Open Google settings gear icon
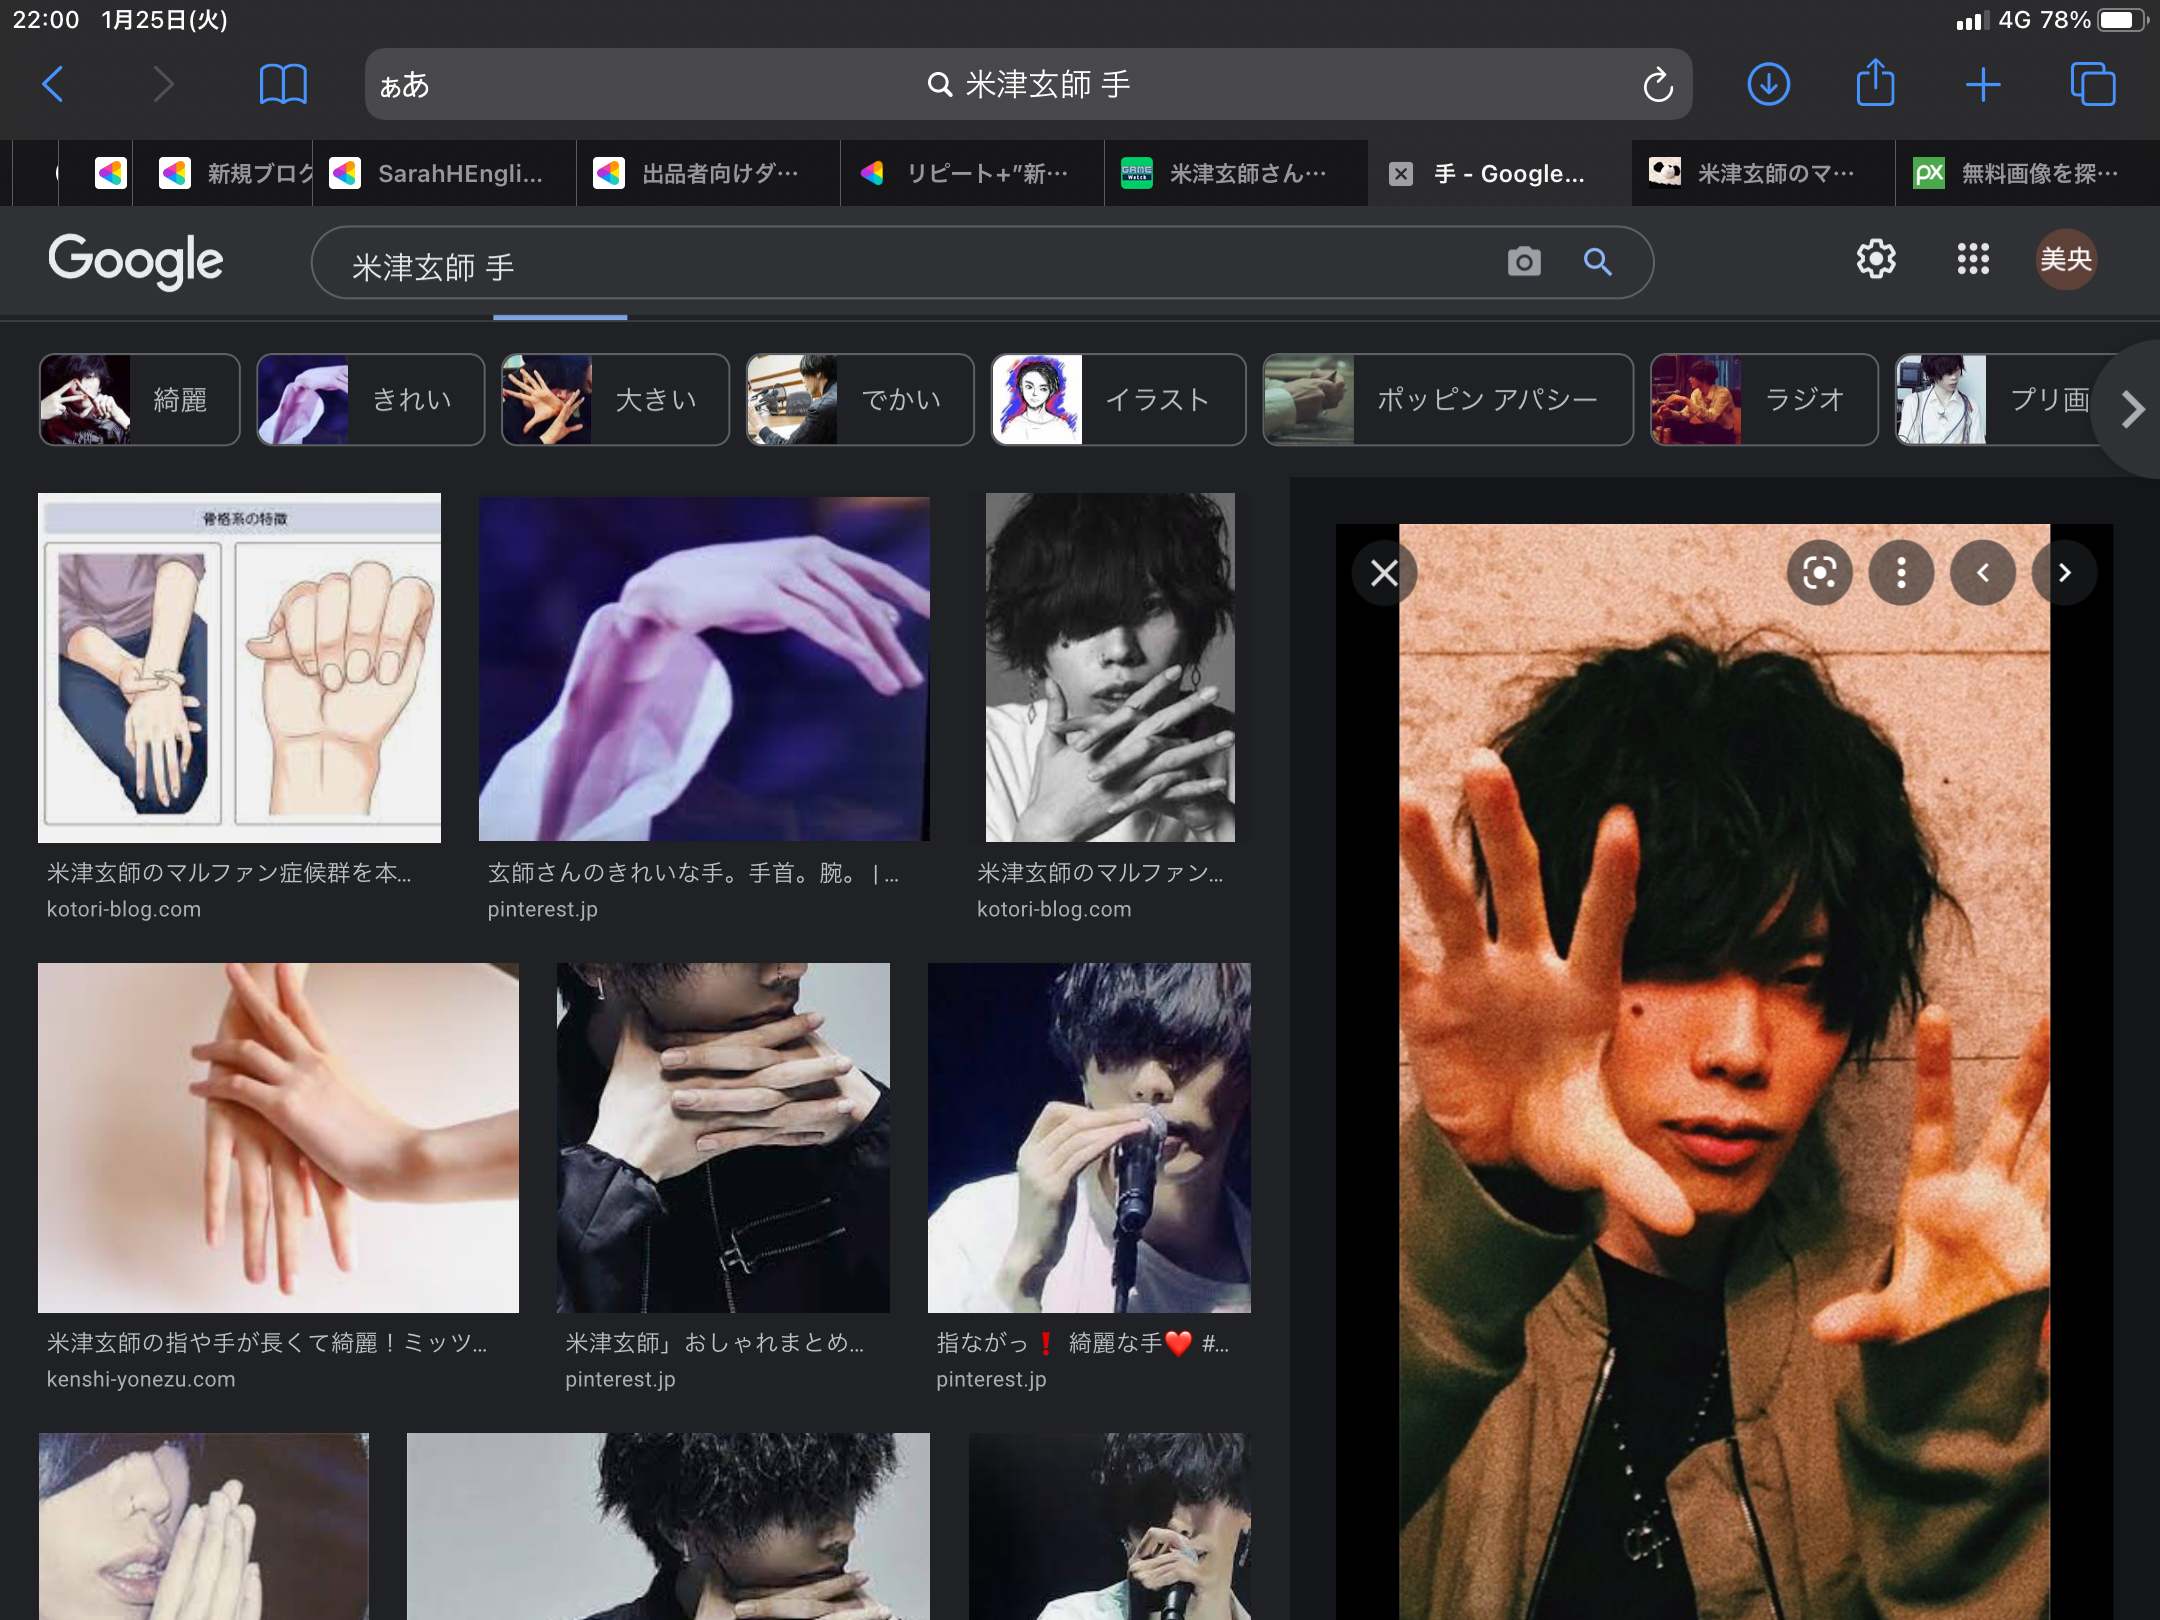 click(x=1876, y=260)
